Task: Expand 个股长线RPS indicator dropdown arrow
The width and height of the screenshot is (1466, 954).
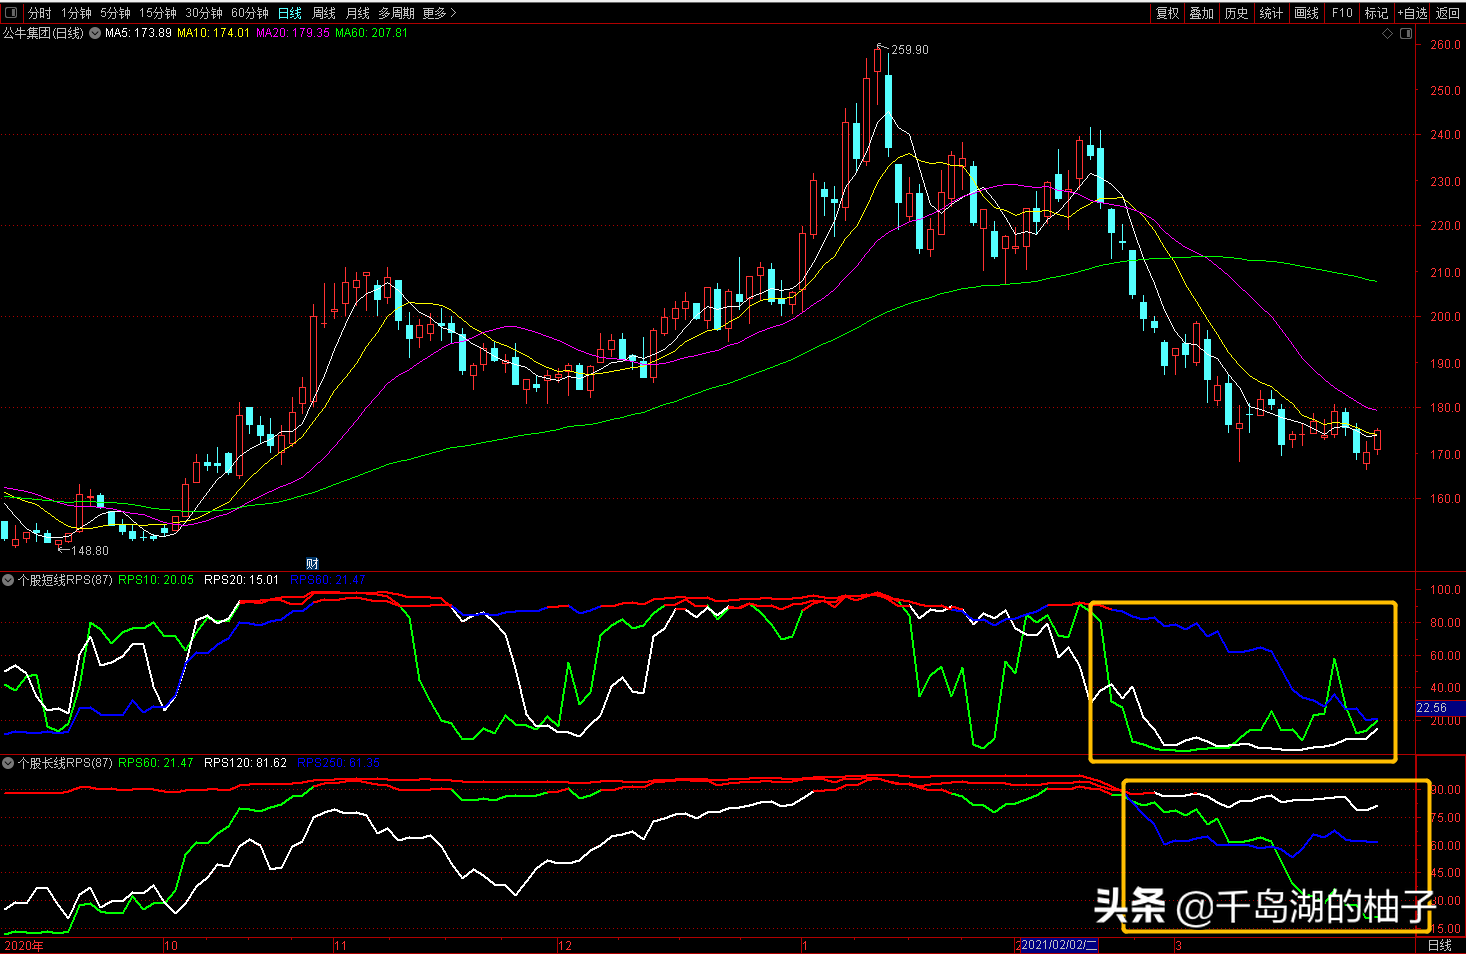Action: [x=8, y=763]
